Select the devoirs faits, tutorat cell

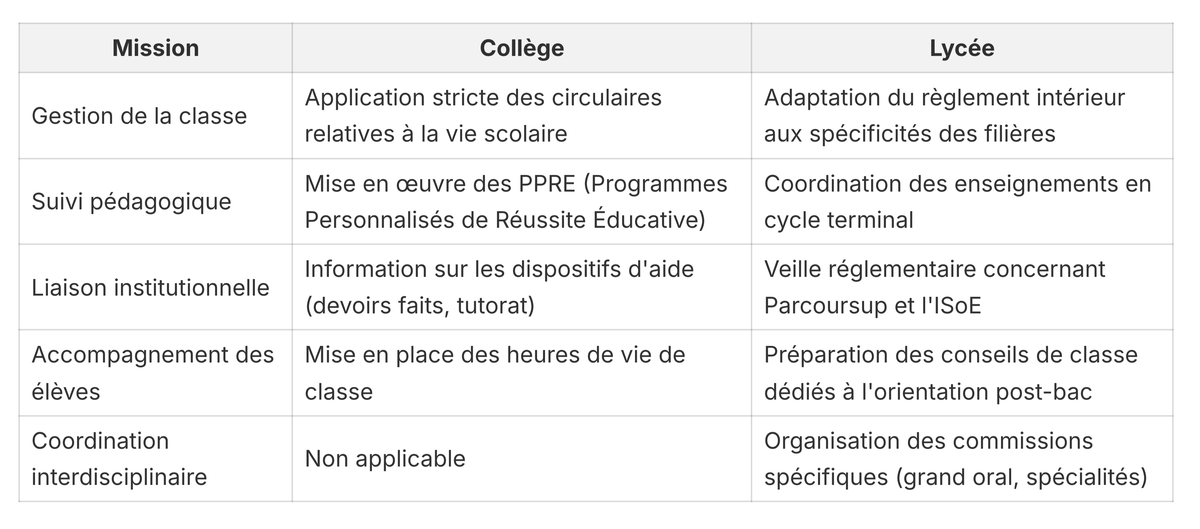pyautogui.click(x=420, y=306)
